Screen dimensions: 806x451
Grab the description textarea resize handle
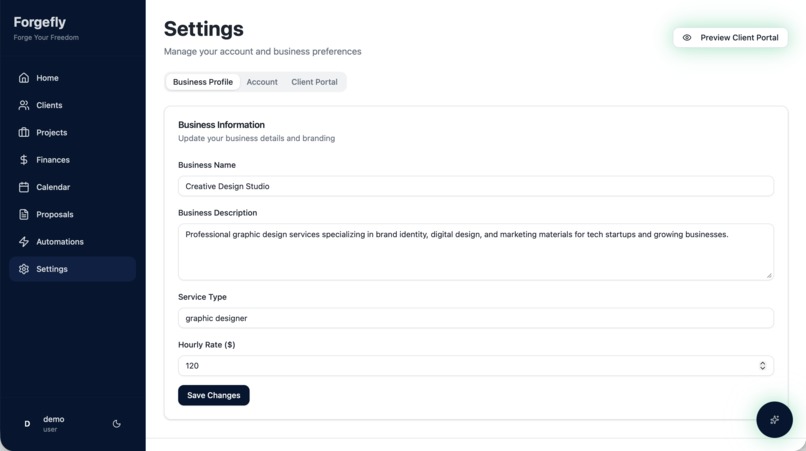point(769,276)
